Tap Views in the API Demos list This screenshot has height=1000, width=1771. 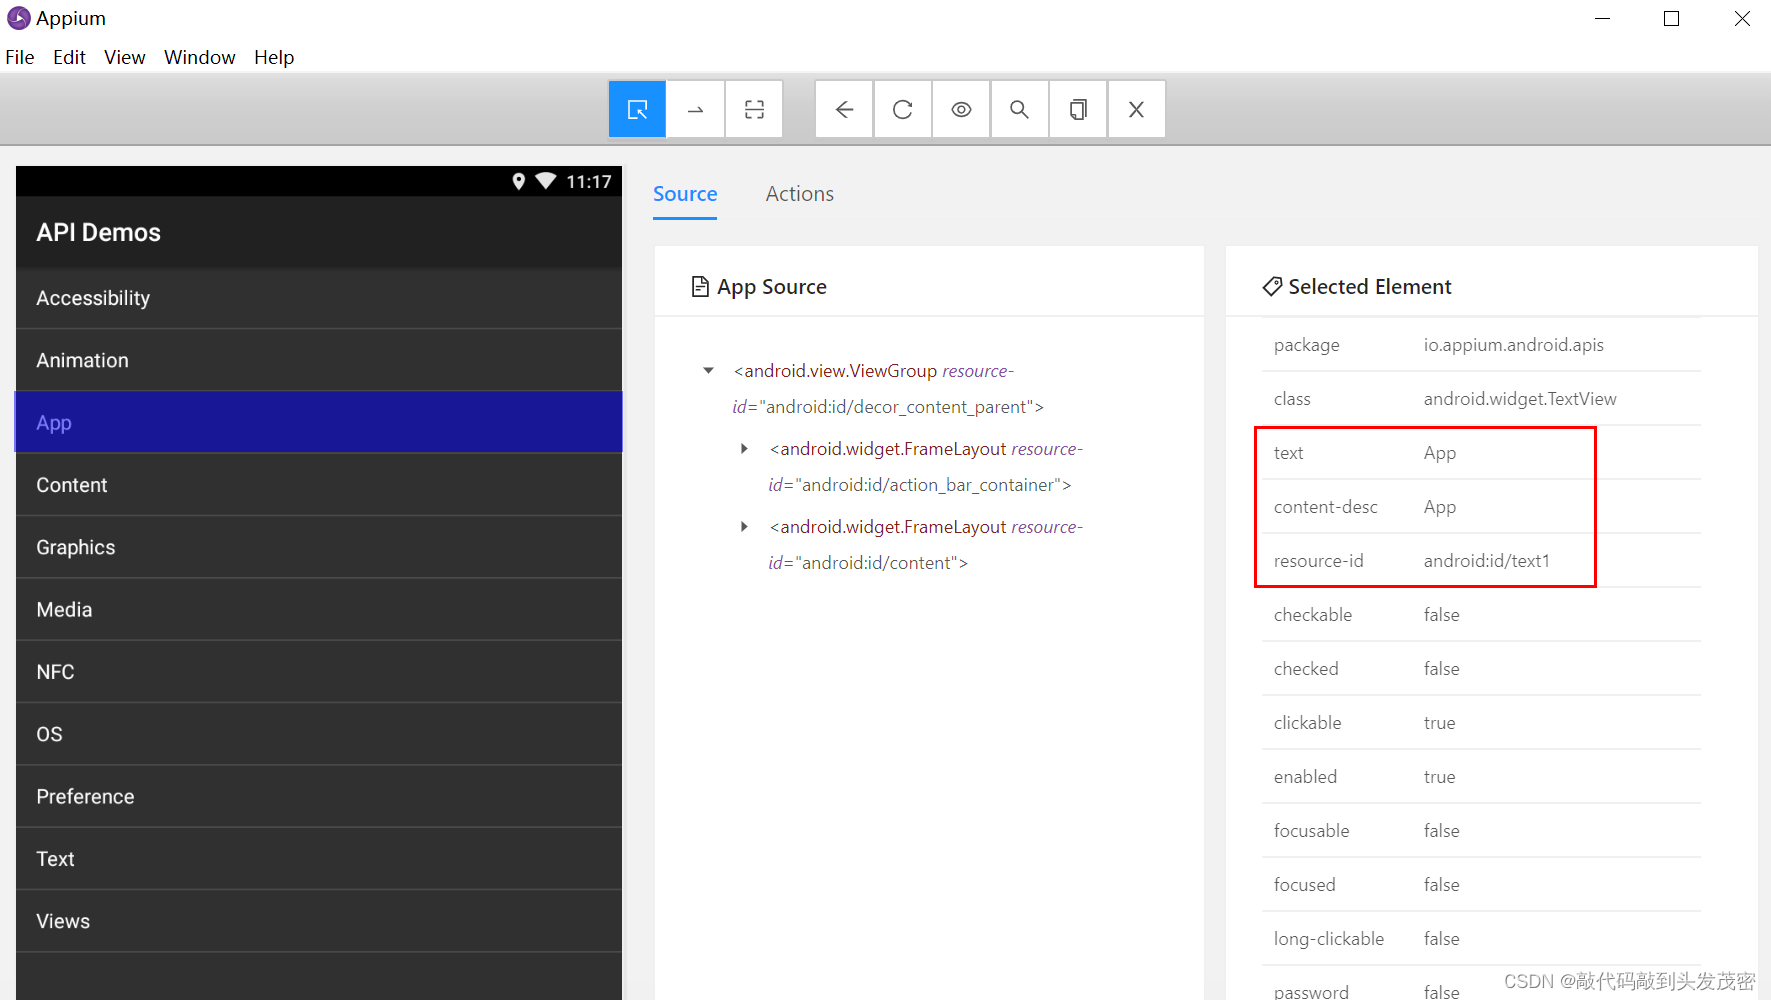pyautogui.click(x=319, y=921)
